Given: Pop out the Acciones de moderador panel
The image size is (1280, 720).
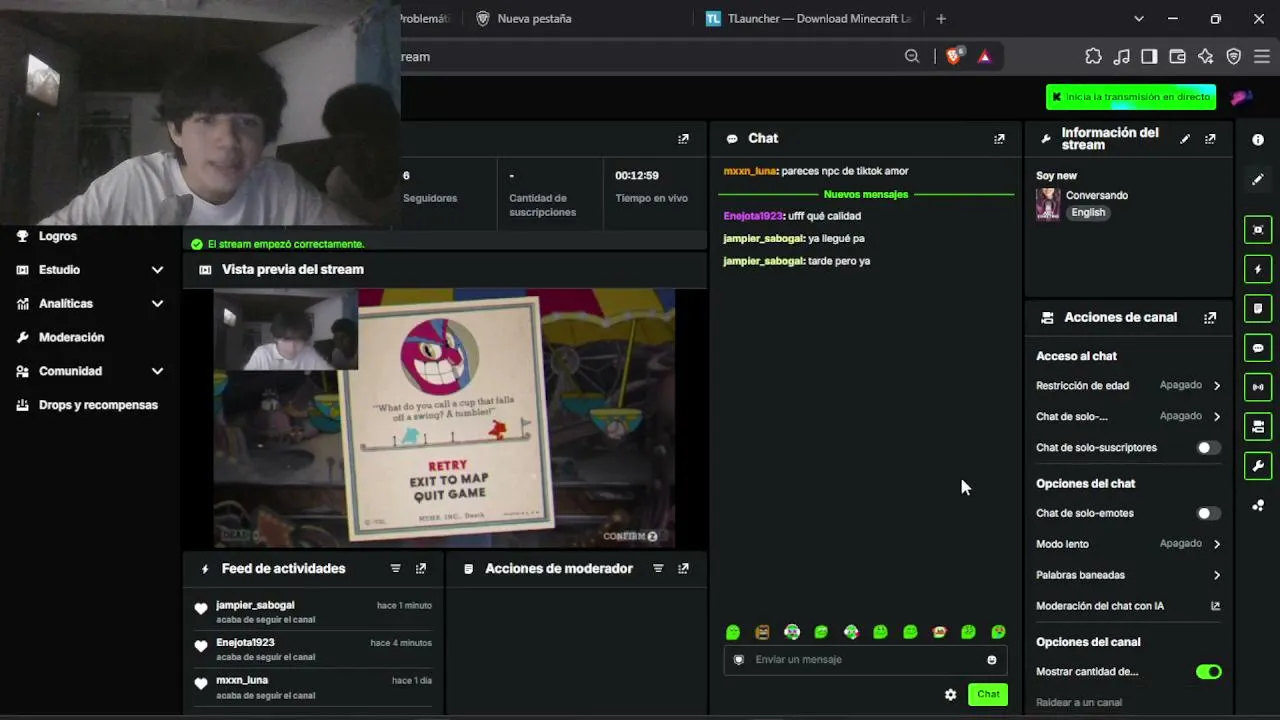Looking at the screenshot, I should (x=683, y=568).
